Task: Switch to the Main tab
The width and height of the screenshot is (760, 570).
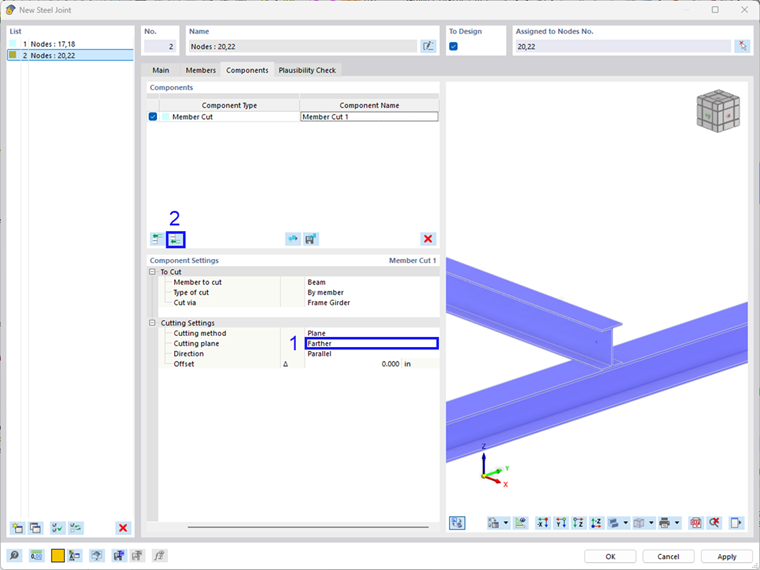Action: tap(161, 70)
